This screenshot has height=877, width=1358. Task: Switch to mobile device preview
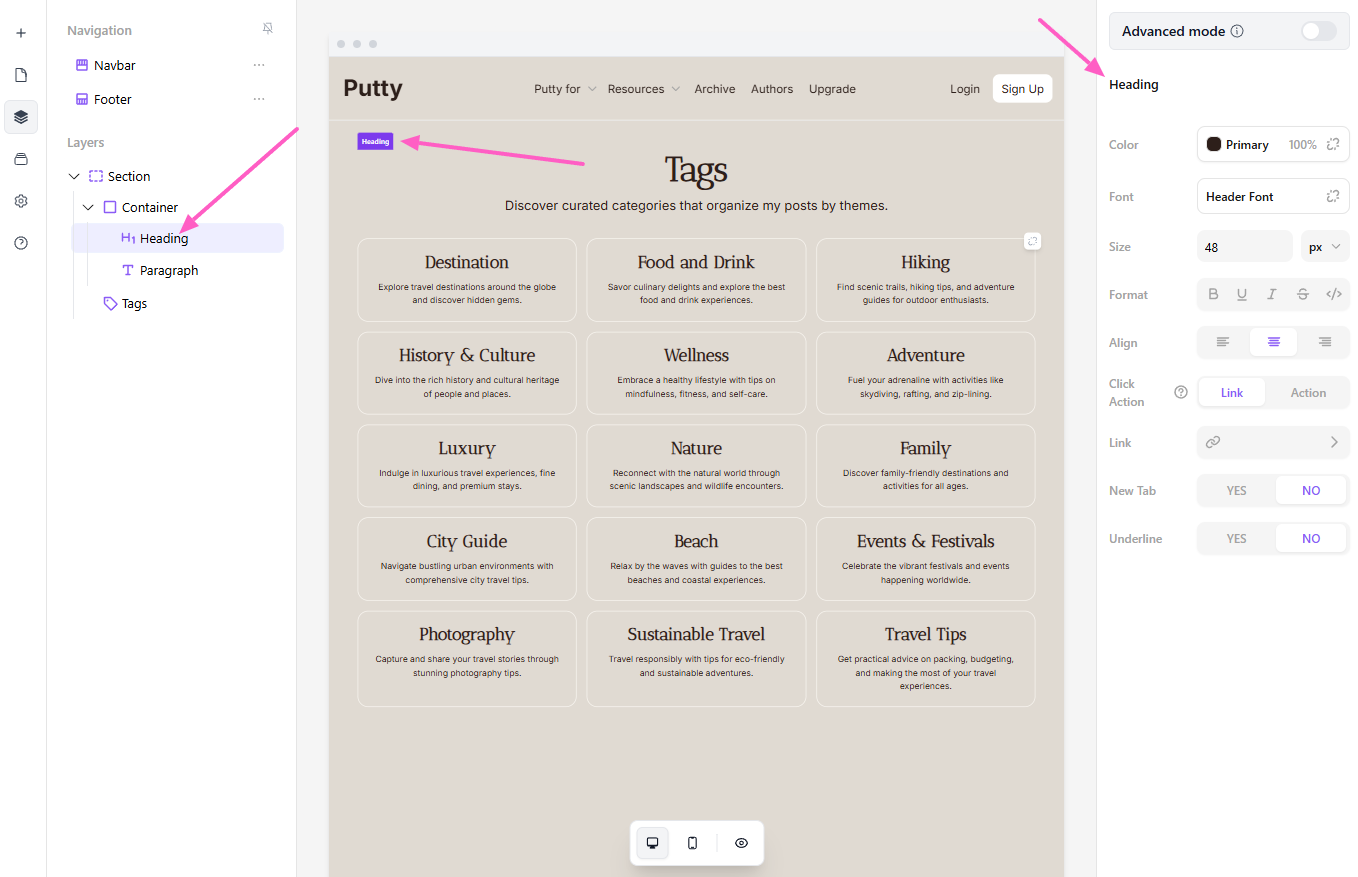pos(692,843)
